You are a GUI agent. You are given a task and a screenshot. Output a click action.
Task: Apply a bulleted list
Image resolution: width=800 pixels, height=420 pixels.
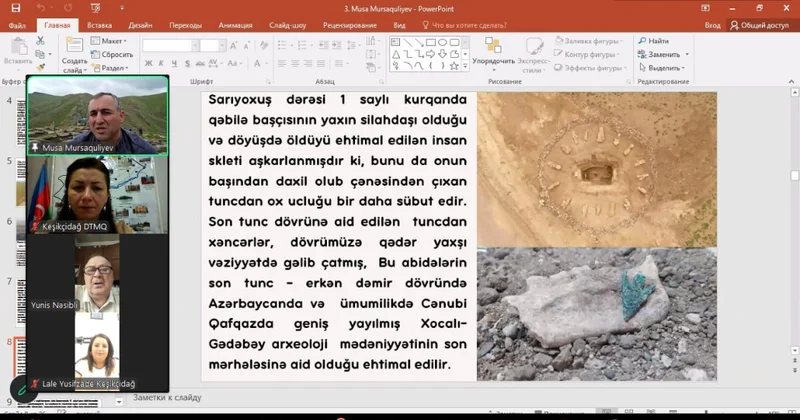(x=282, y=46)
